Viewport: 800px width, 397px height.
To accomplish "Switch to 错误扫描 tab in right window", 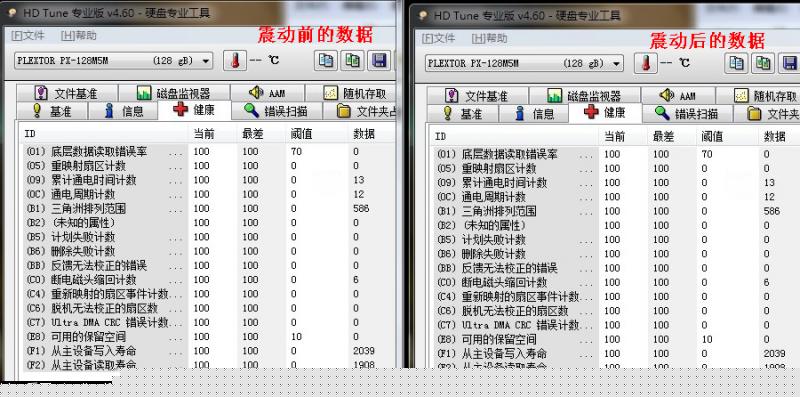I will coord(687,114).
